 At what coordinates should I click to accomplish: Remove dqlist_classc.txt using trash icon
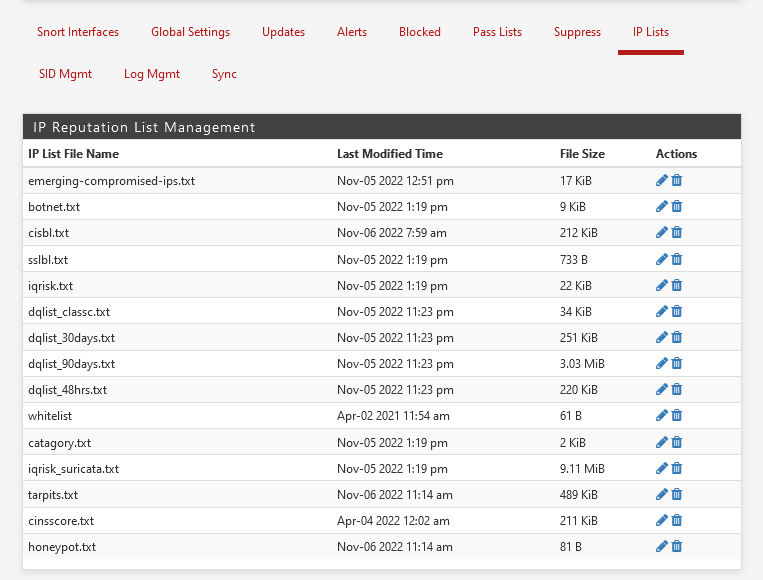point(676,311)
